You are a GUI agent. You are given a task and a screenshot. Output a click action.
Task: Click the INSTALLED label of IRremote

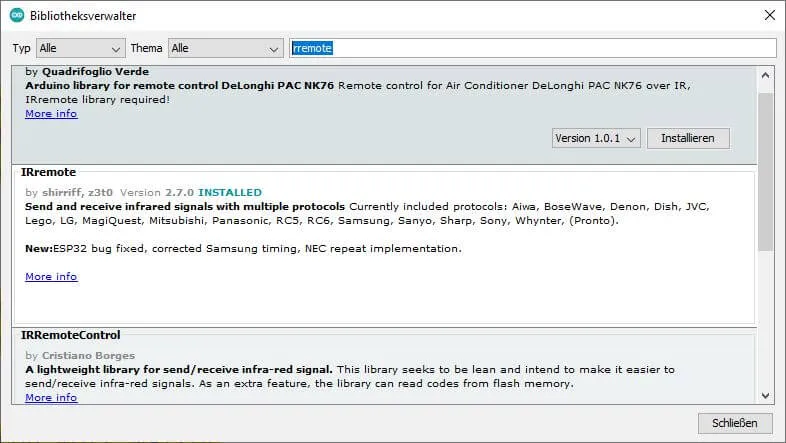point(230,192)
